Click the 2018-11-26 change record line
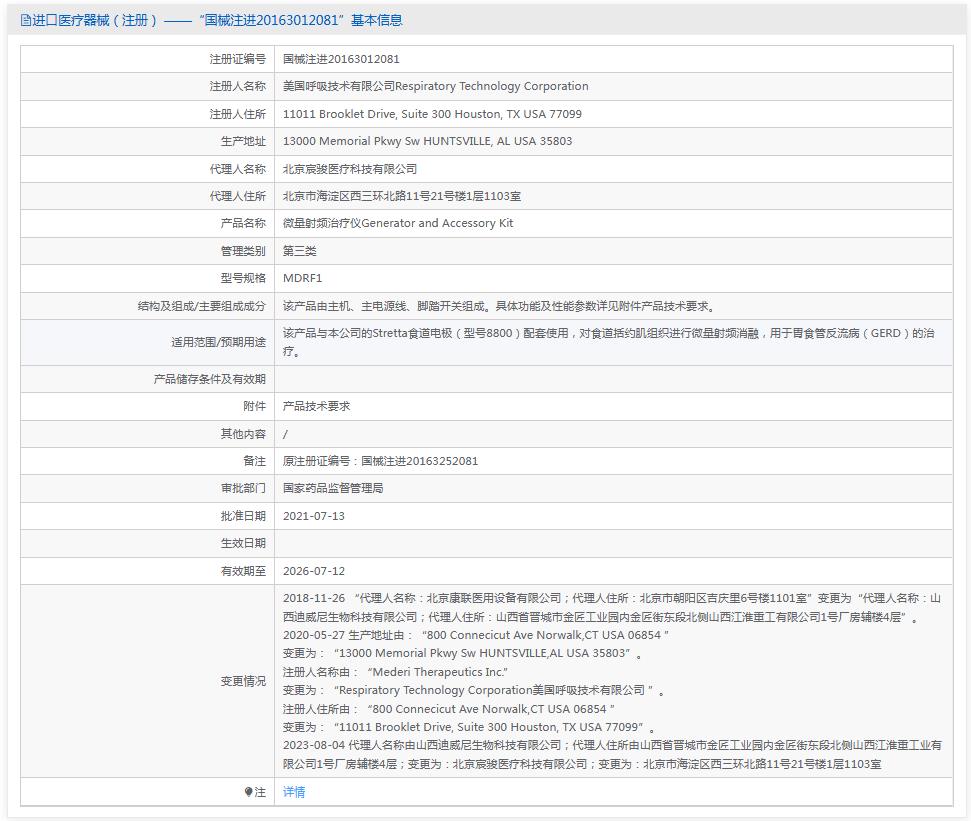Viewport: 971px width, 821px height. (x=612, y=607)
